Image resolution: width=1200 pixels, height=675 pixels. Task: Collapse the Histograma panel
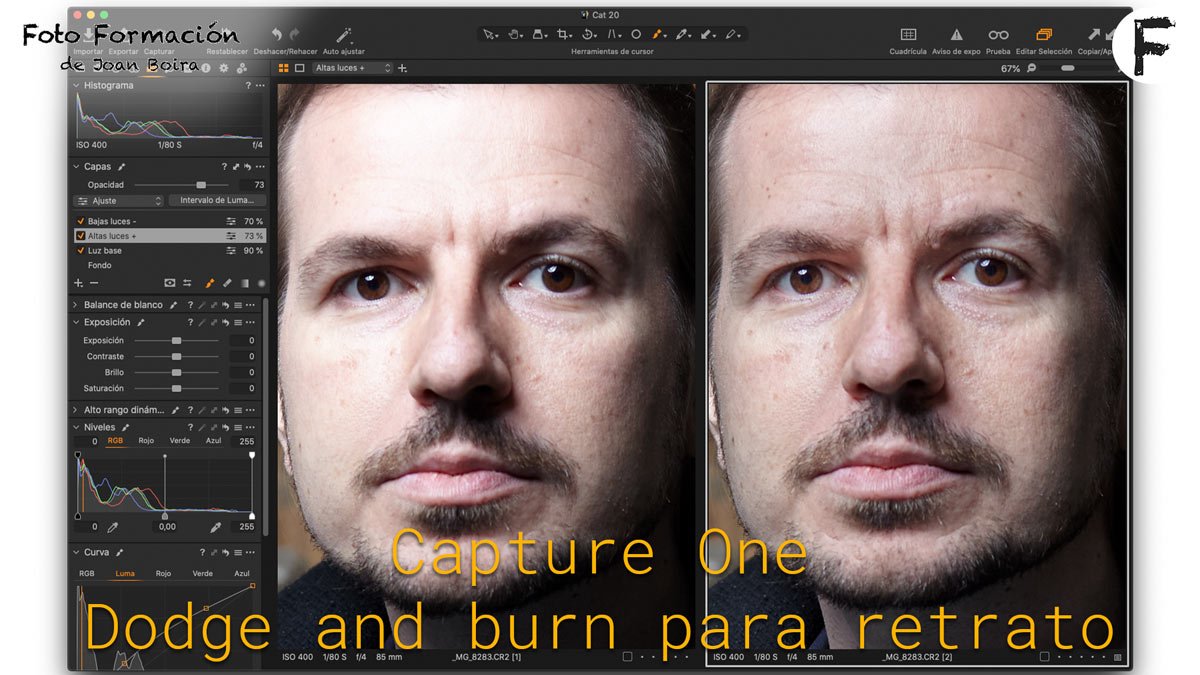[x=77, y=86]
